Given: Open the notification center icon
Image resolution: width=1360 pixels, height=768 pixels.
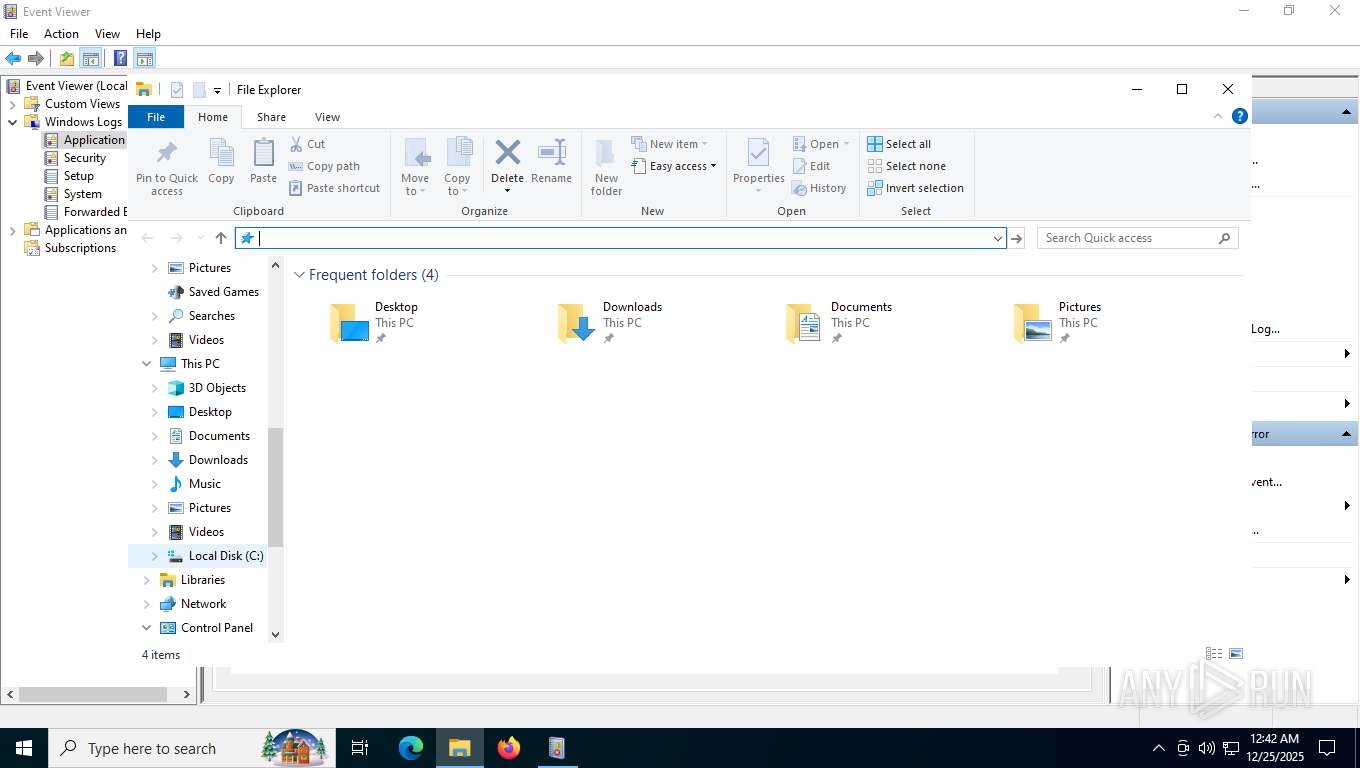Looking at the screenshot, I should pos(1327,747).
